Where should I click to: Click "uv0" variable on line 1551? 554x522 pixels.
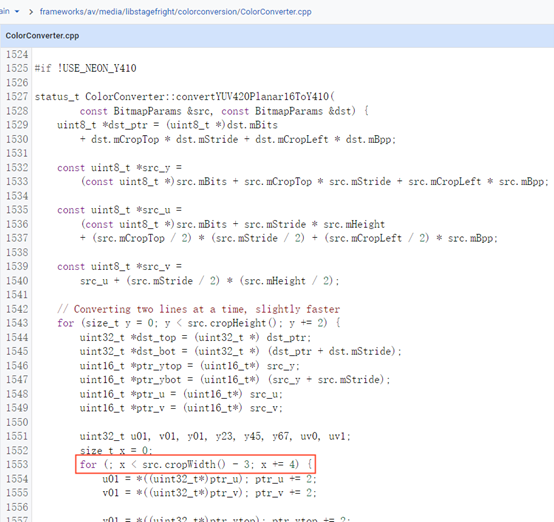tap(309, 436)
